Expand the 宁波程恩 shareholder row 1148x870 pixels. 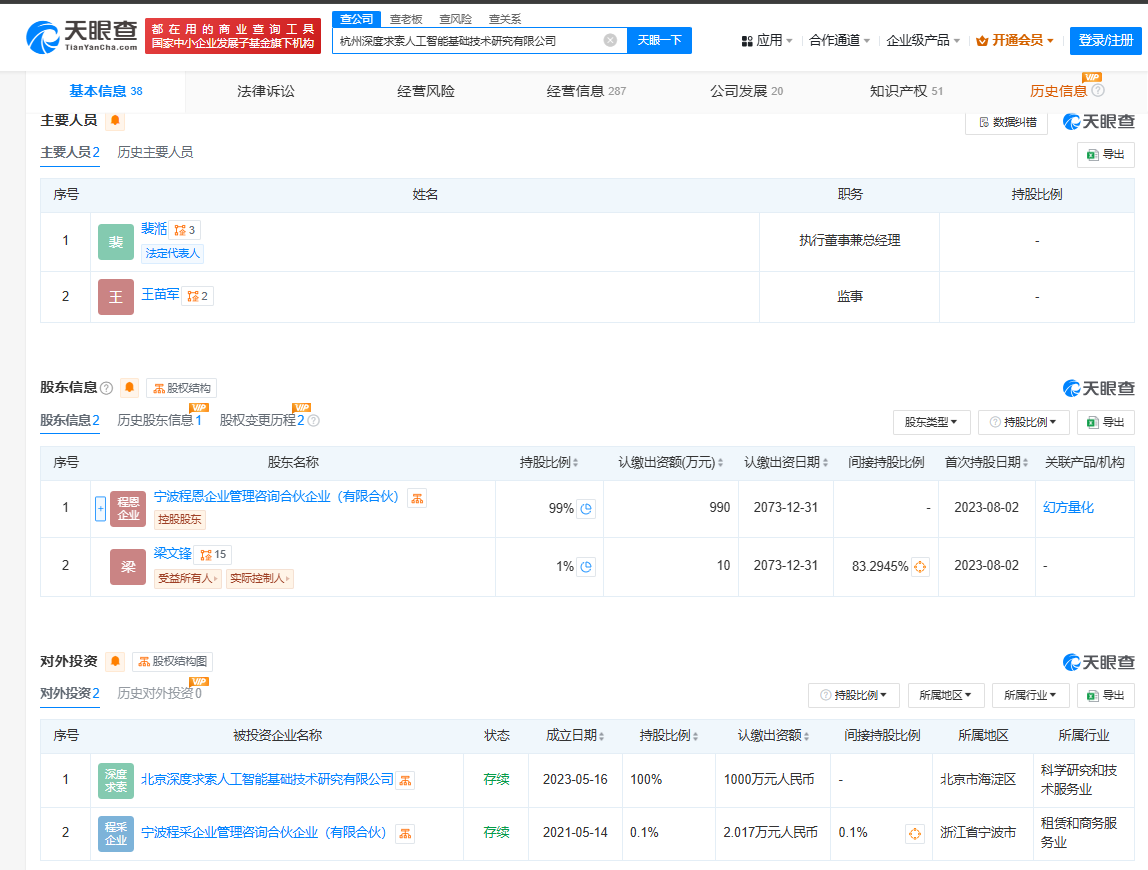pyautogui.click(x=100, y=508)
